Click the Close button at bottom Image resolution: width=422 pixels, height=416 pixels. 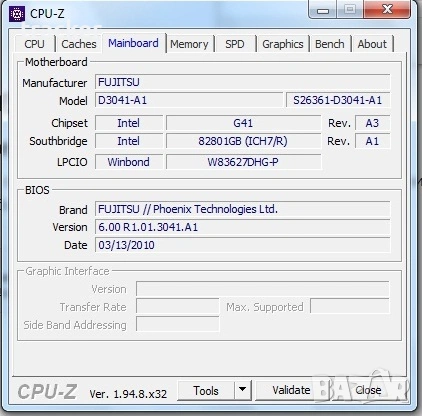368,390
